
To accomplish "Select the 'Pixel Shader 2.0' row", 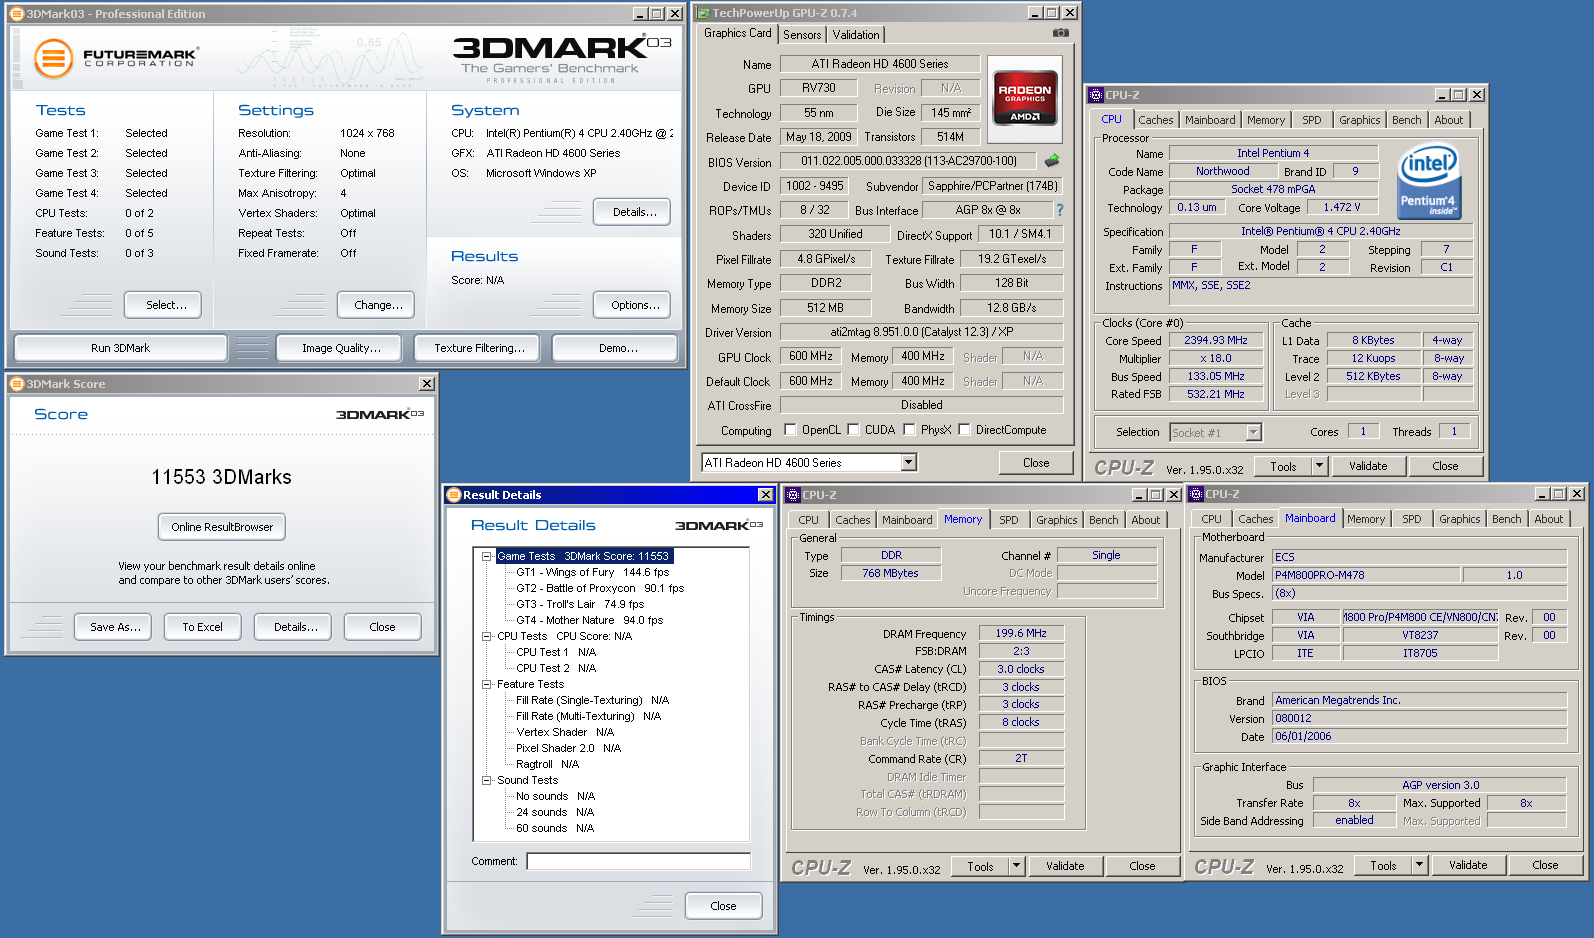I will click(x=568, y=749).
